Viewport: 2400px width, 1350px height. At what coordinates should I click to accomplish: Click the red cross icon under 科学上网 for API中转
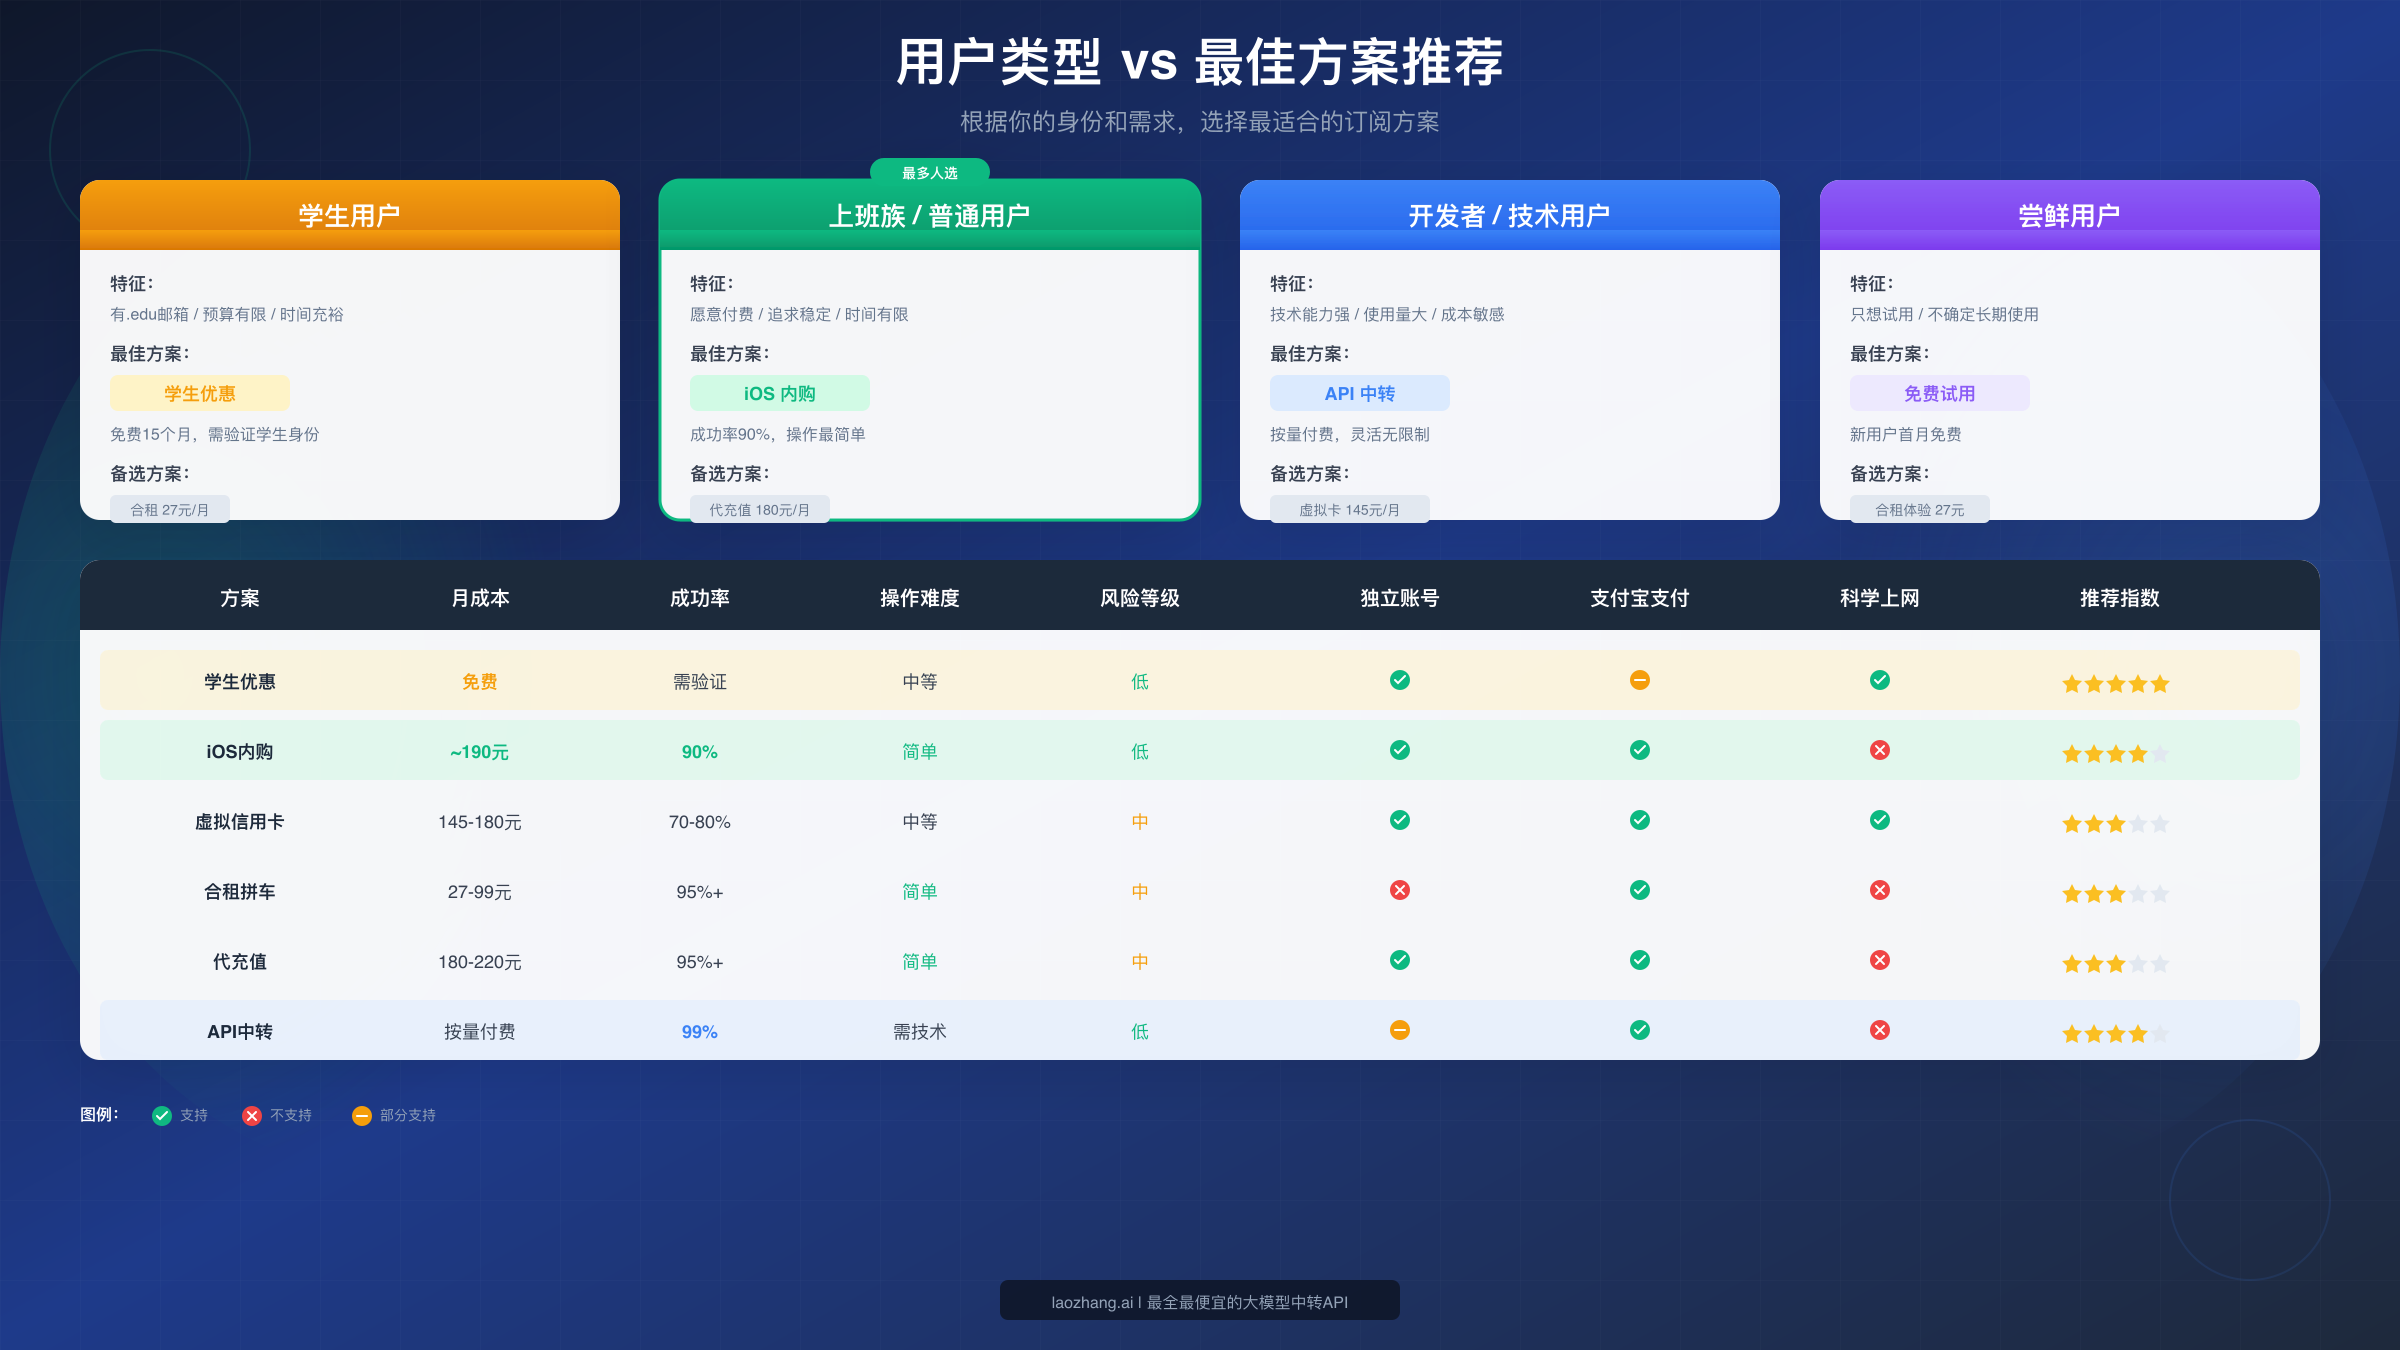click(1879, 1031)
